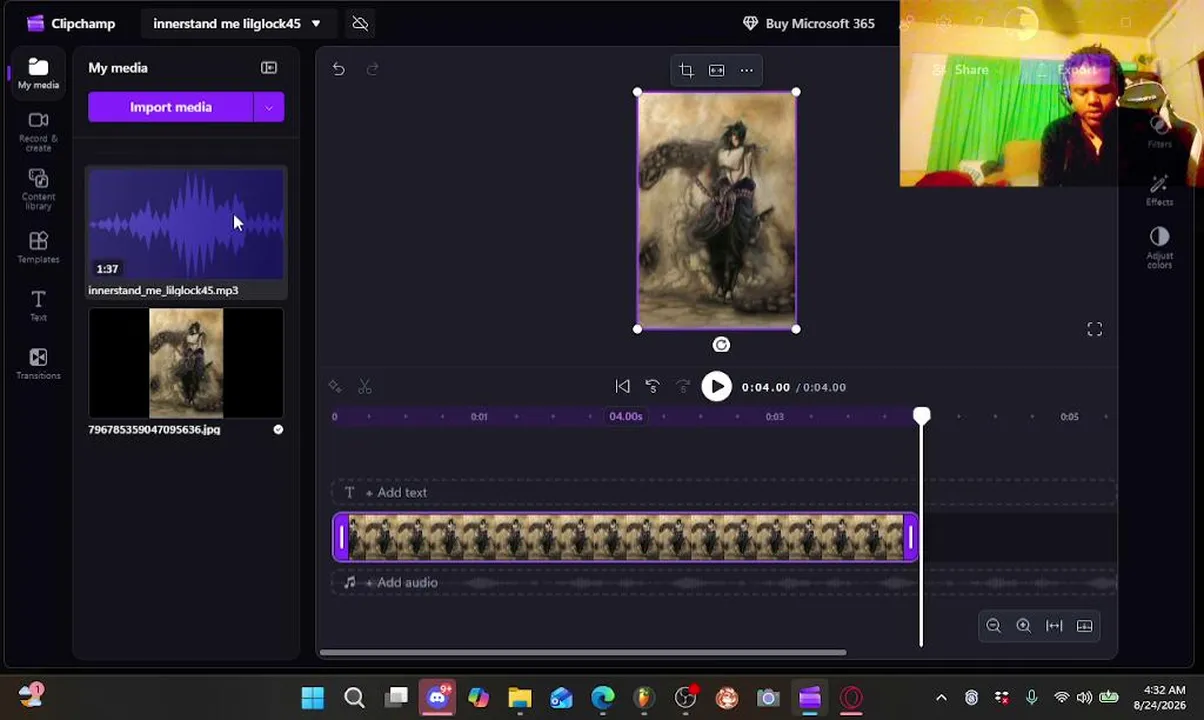Open the Windows Start menu
The width and height of the screenshot is (1204, 720).
pyautogui.click(x=312, y=697)
